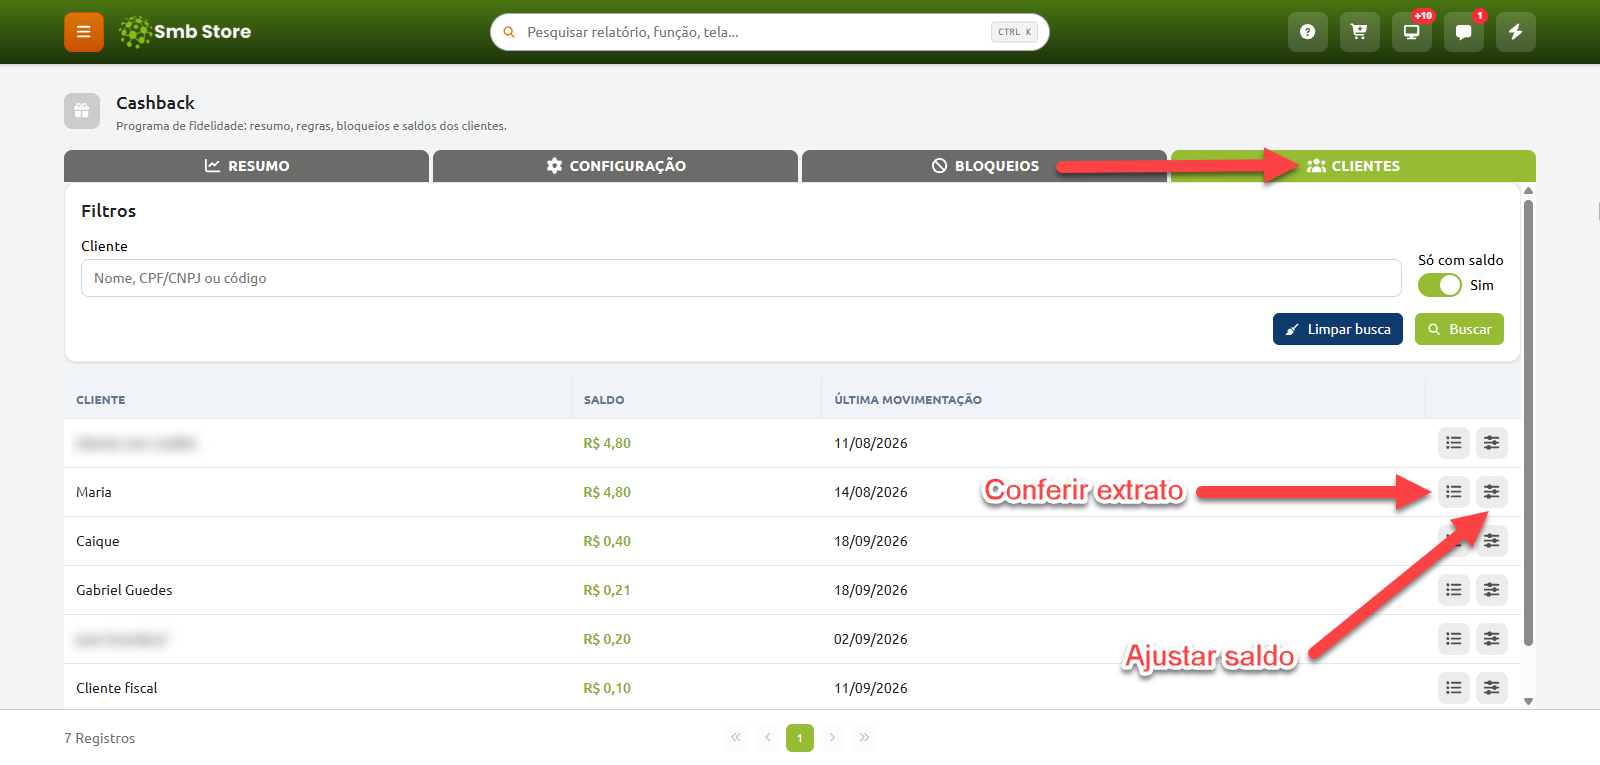This screenshot has height=765, width=1600.
Task: Adjust saldo icon for Cliente fiscal
Action: 1492,688
